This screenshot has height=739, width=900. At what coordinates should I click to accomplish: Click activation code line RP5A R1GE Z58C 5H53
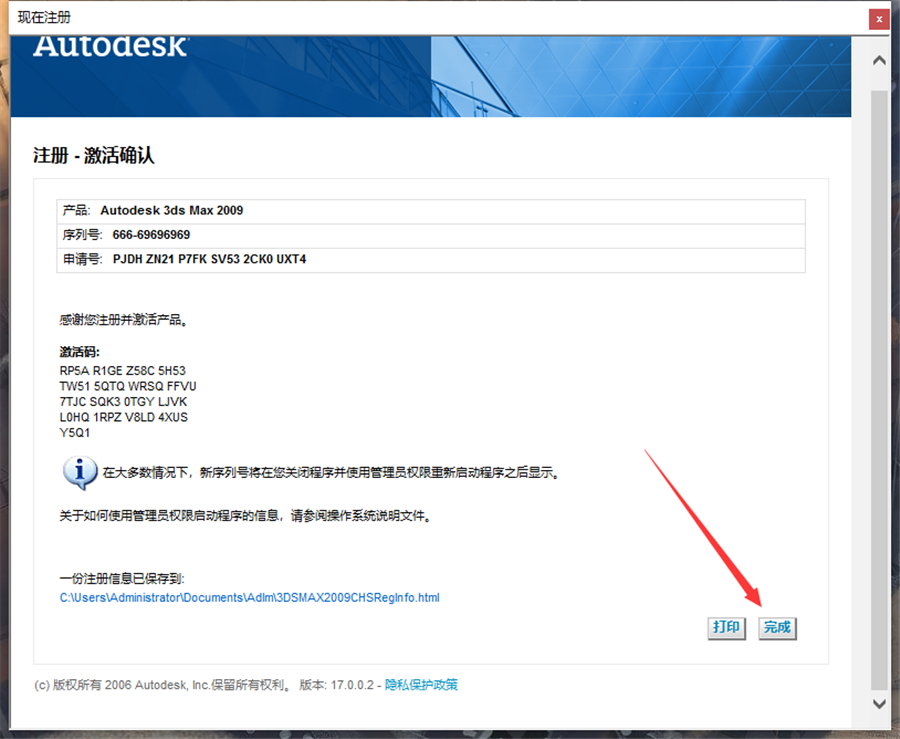pos(123,371)
